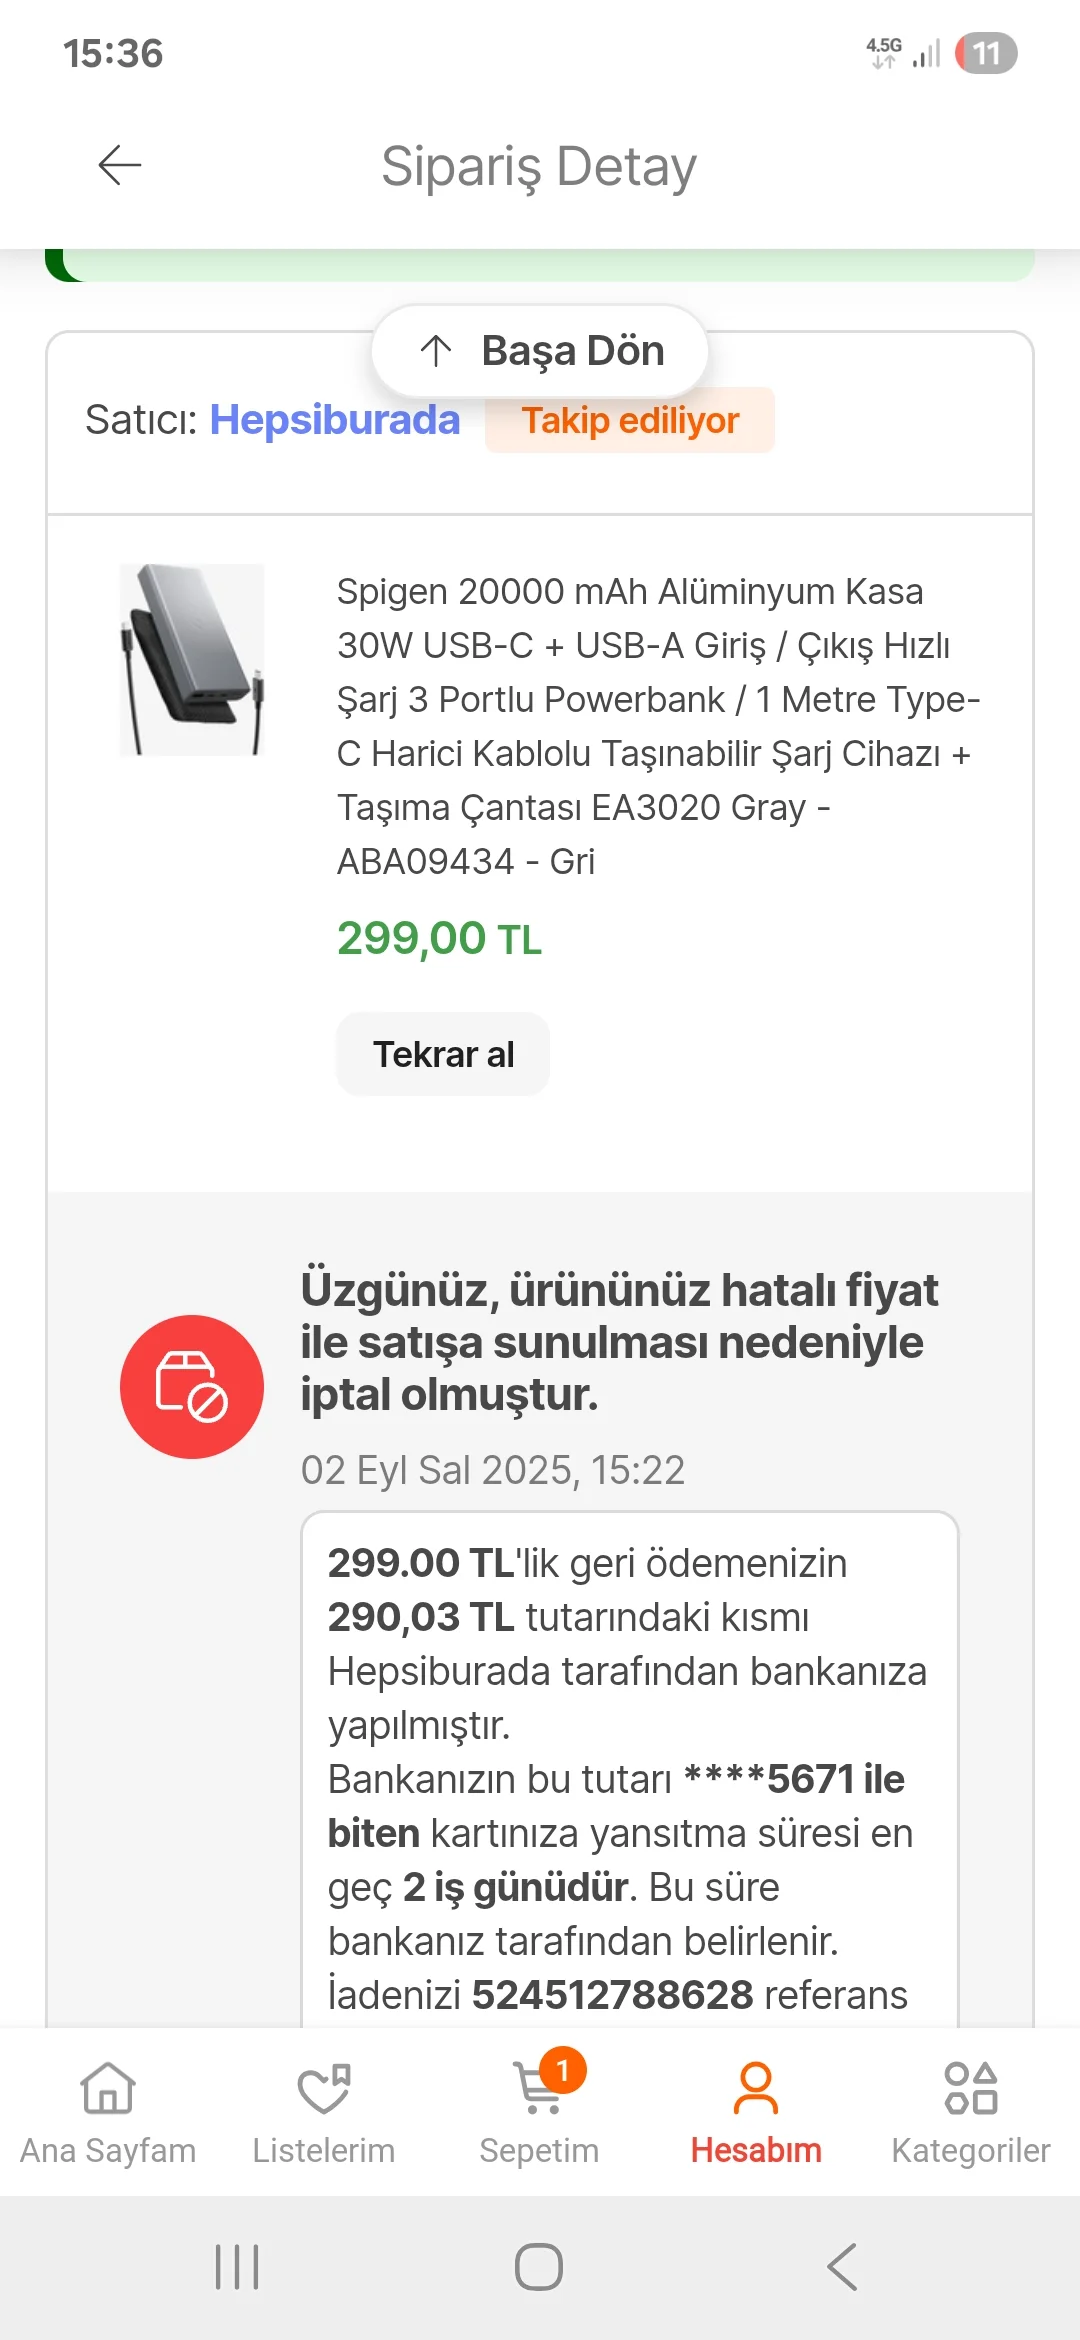The image size is (1080, 2340).
Task: Tap the Takip ediliyor follow toggle
Action: pos(630,421)
